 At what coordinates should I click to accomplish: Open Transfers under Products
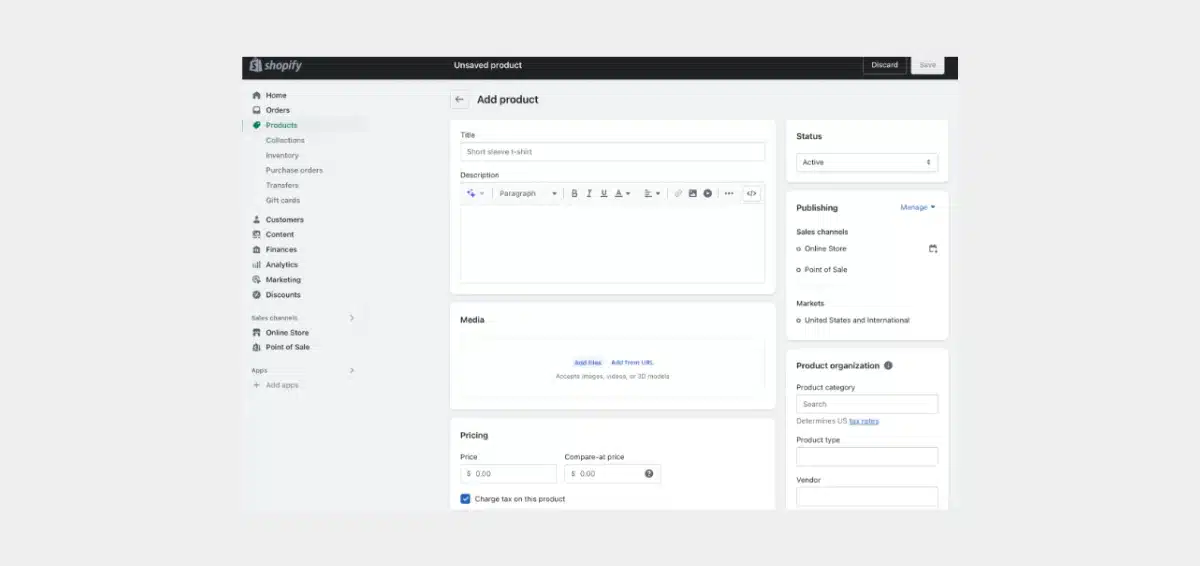282,185
